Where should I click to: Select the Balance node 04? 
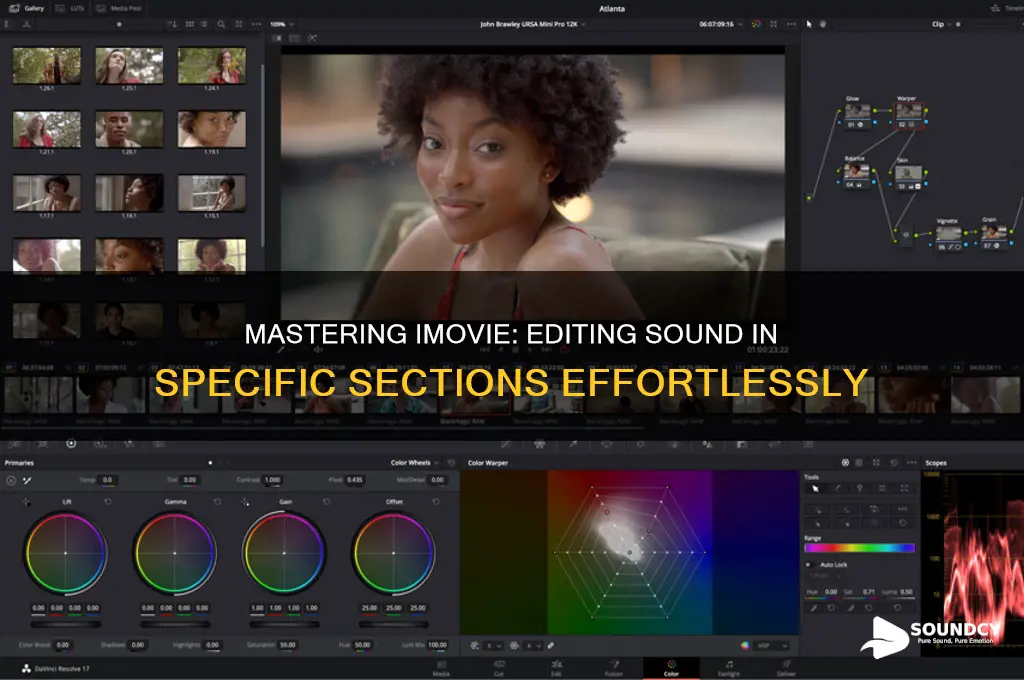856,174
